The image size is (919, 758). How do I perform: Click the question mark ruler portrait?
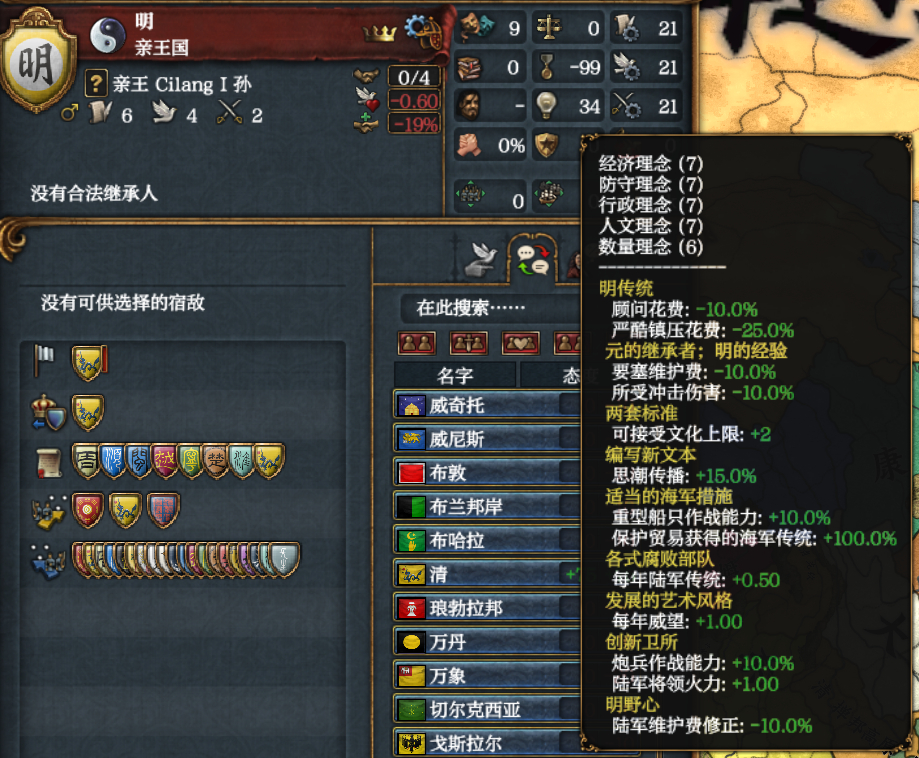(96, 83)
